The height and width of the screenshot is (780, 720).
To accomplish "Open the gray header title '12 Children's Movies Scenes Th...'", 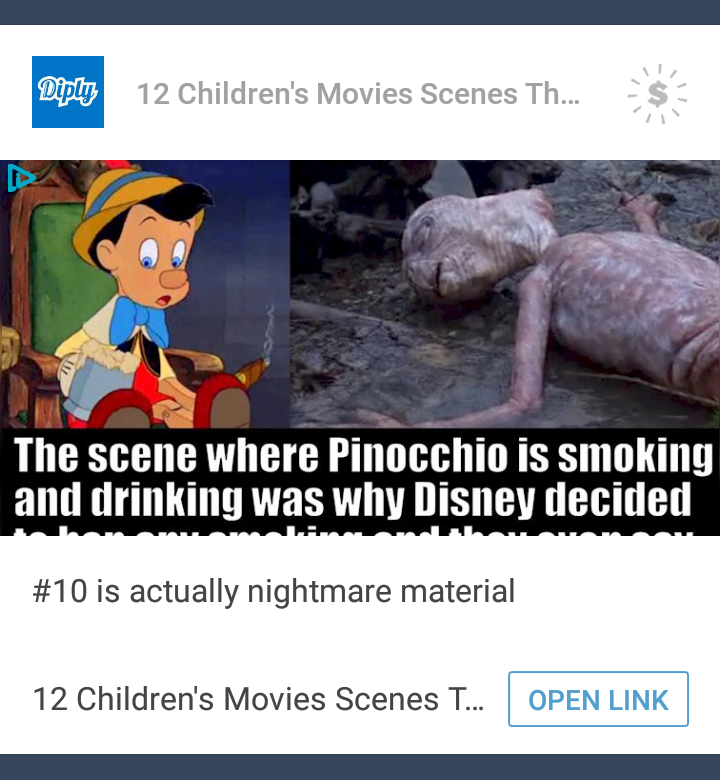I will coord(358,94).
